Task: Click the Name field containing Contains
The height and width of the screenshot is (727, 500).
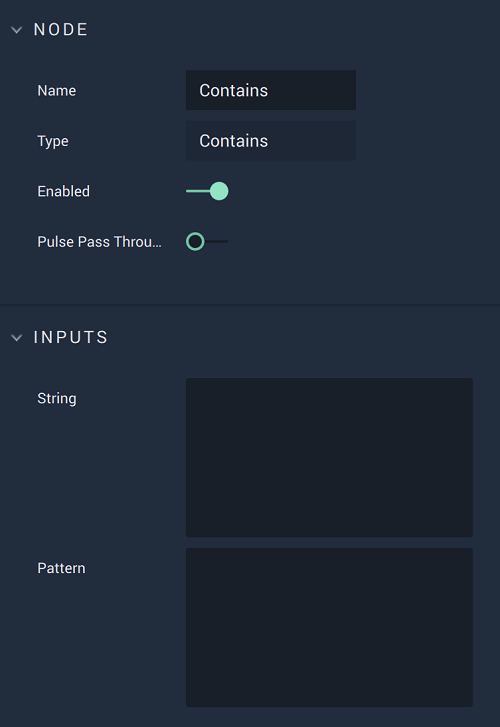Action: tap(271, 90)
